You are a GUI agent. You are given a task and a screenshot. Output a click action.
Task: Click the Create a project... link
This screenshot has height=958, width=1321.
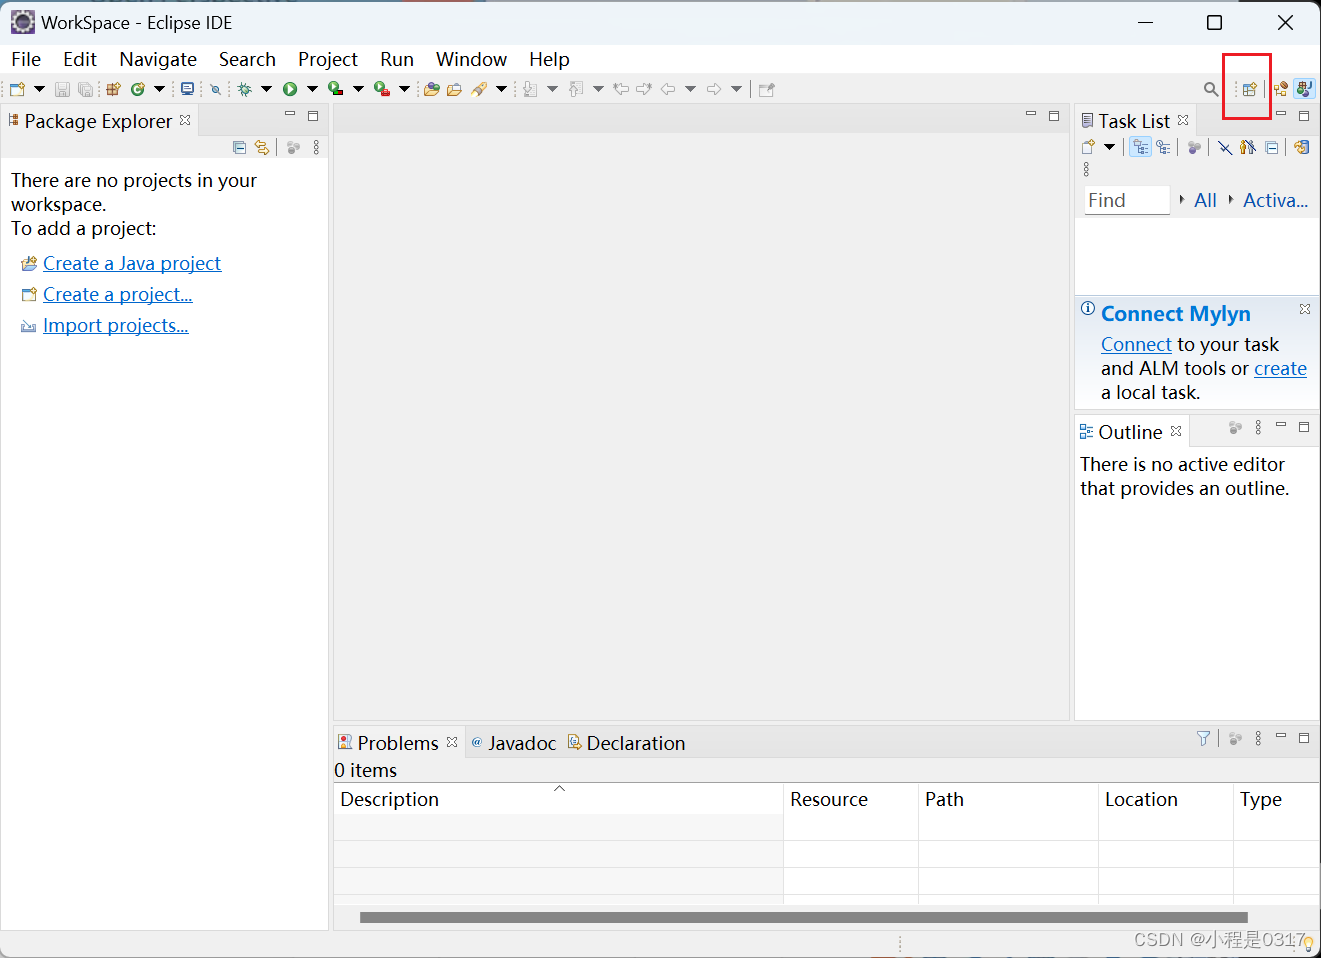coord(118,294)
